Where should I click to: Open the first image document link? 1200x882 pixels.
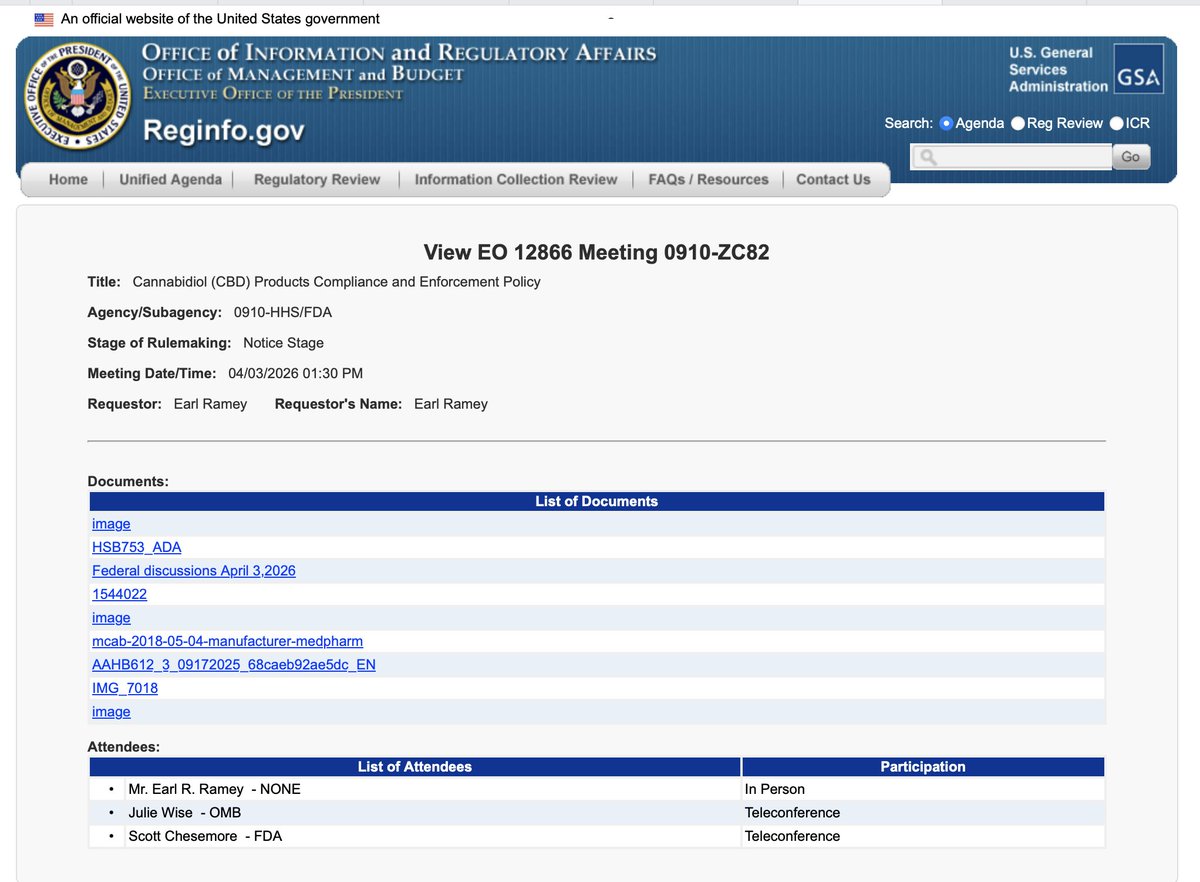click(111, 524)
